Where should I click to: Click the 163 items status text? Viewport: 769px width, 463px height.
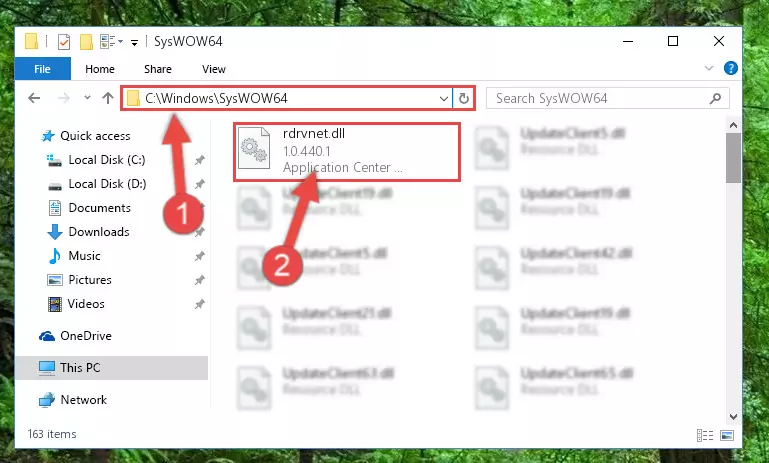point(52,435)
